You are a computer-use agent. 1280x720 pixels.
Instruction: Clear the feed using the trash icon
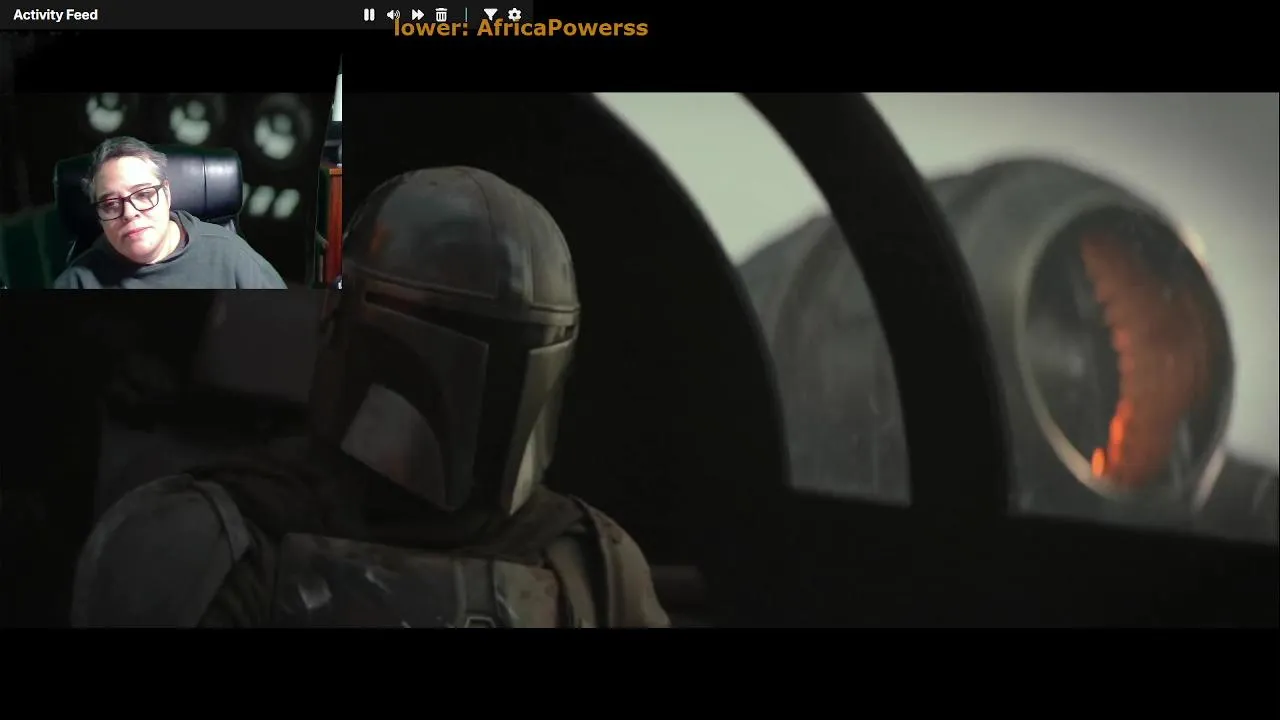coord(441,15)
